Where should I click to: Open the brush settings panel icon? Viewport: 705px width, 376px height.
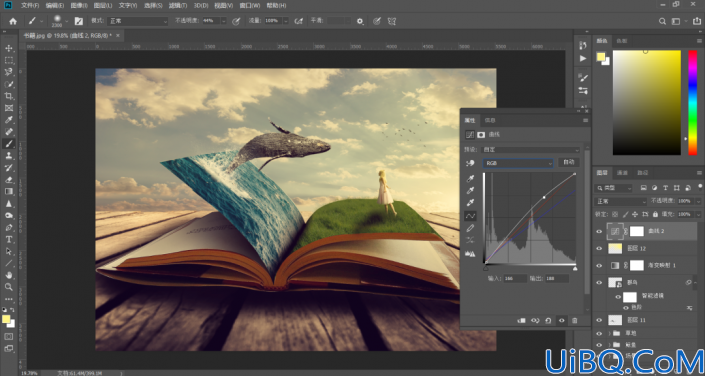[79, 21]
